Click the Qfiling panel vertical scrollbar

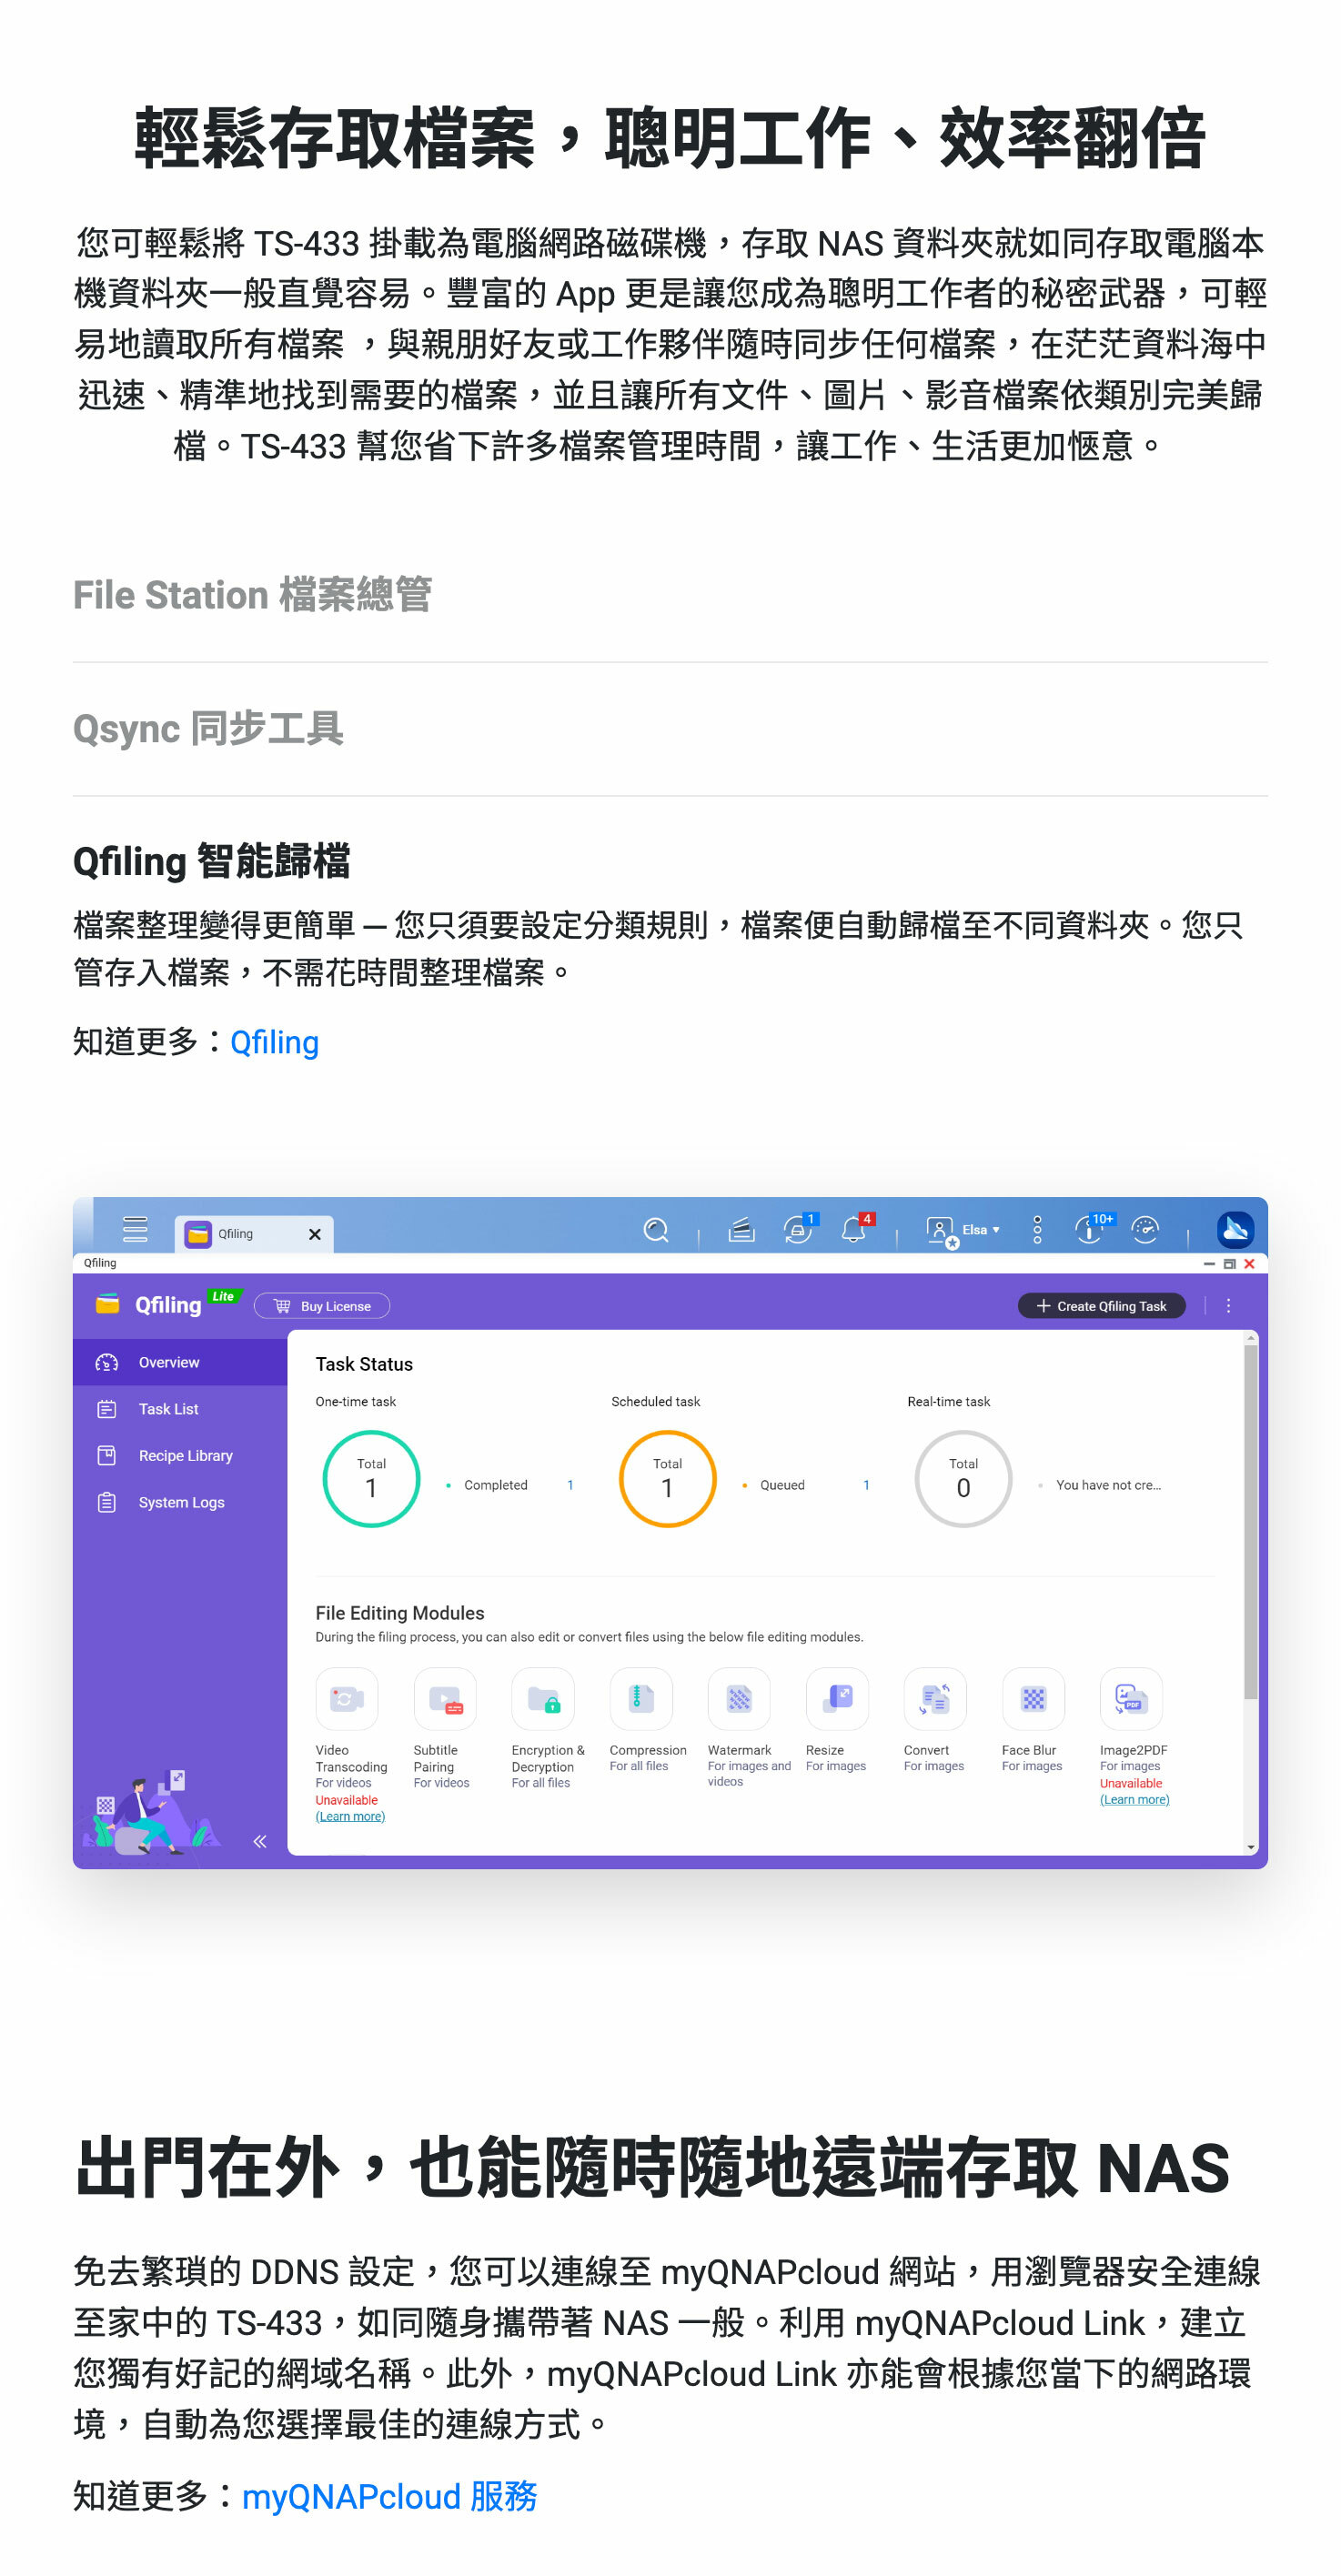(1251, 1521)
